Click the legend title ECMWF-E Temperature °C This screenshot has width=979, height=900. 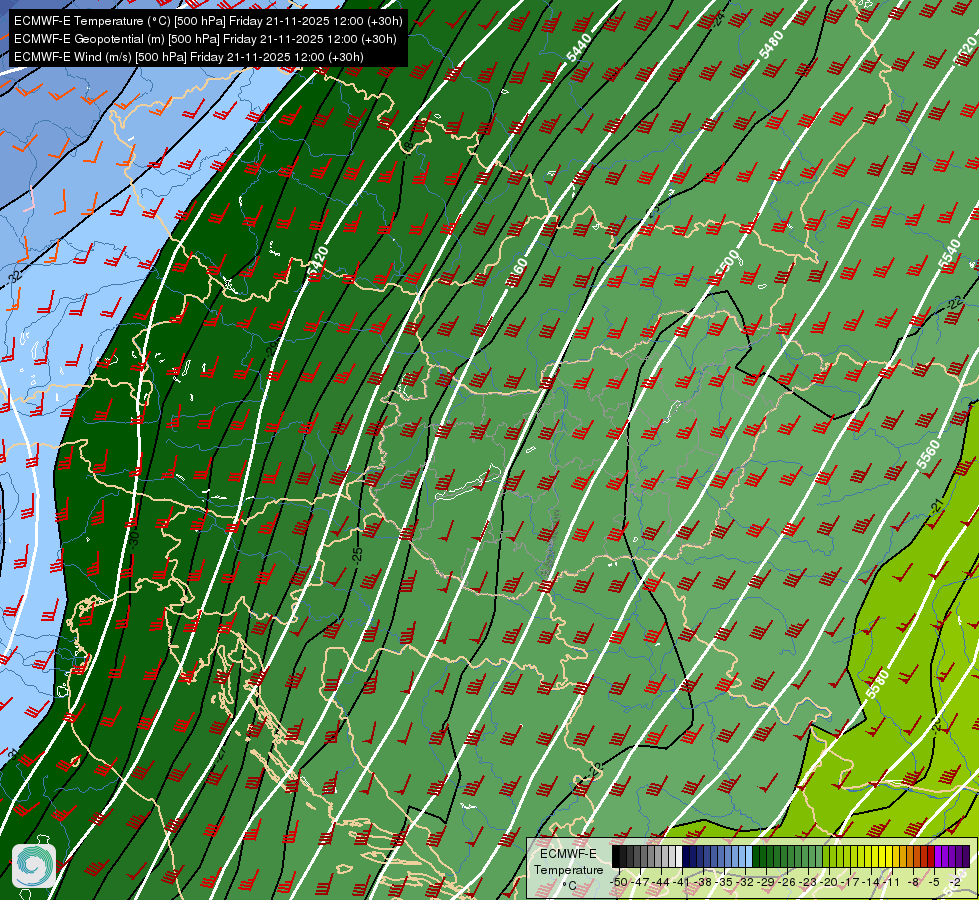point(568,869)
